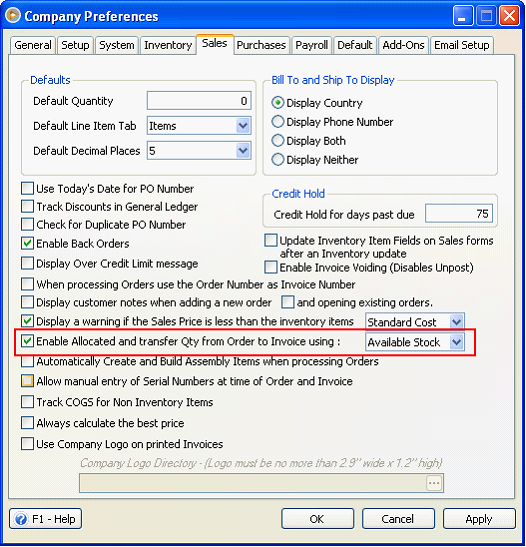The image size is (526, 547).
Task: Select Display Phone Number radio button
Action: click(278, 122)
